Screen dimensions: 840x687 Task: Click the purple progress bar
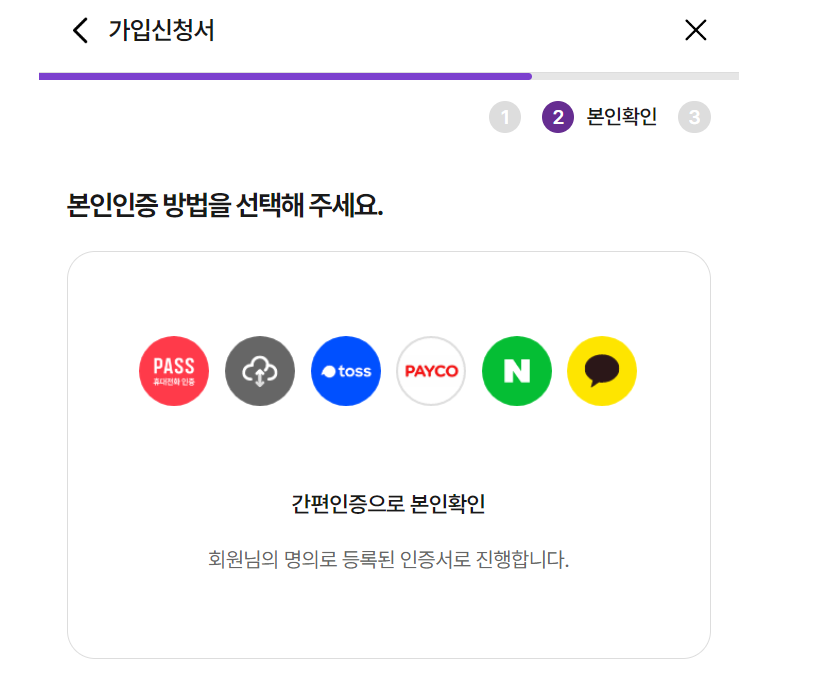[x=286, y=76]
